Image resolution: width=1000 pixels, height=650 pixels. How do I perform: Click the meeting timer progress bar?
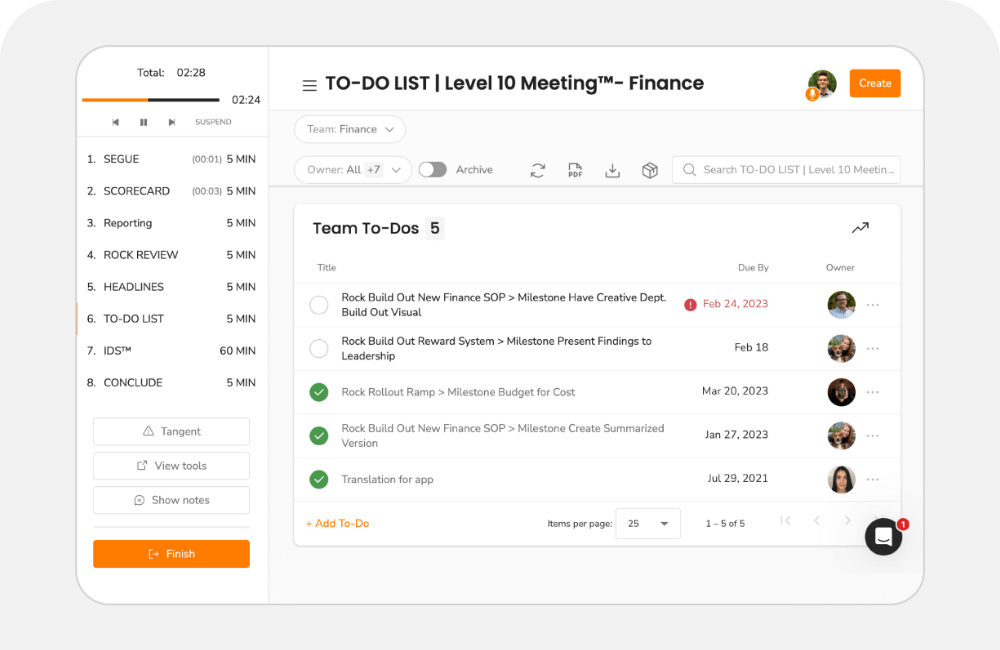click(150, 100)
